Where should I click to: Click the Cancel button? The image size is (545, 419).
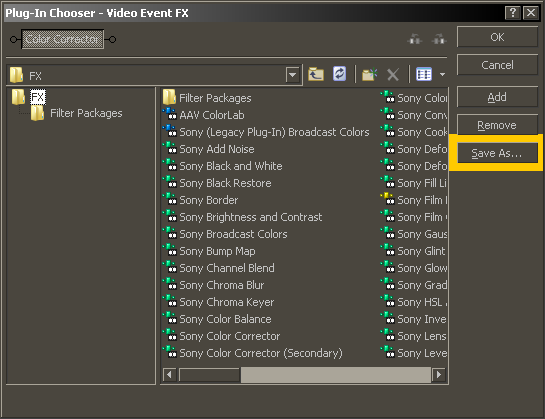497,65
